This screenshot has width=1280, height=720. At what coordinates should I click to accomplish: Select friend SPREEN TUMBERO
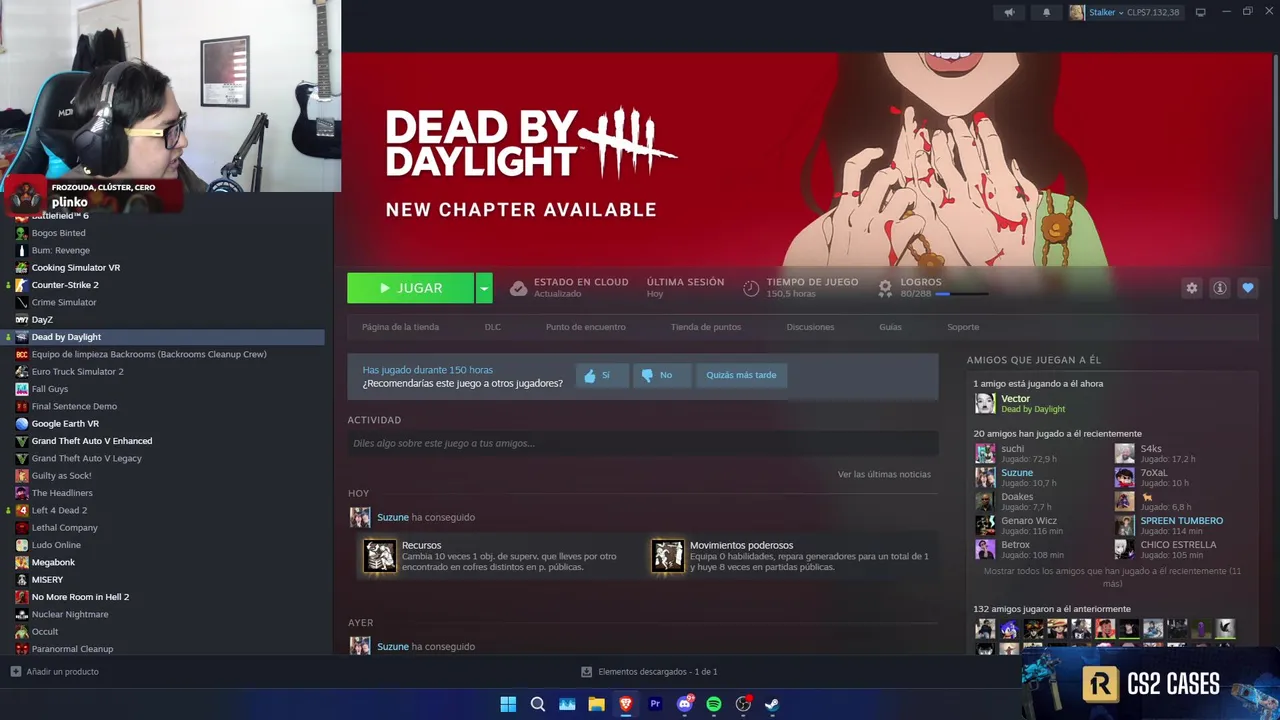coord(1181,521)
